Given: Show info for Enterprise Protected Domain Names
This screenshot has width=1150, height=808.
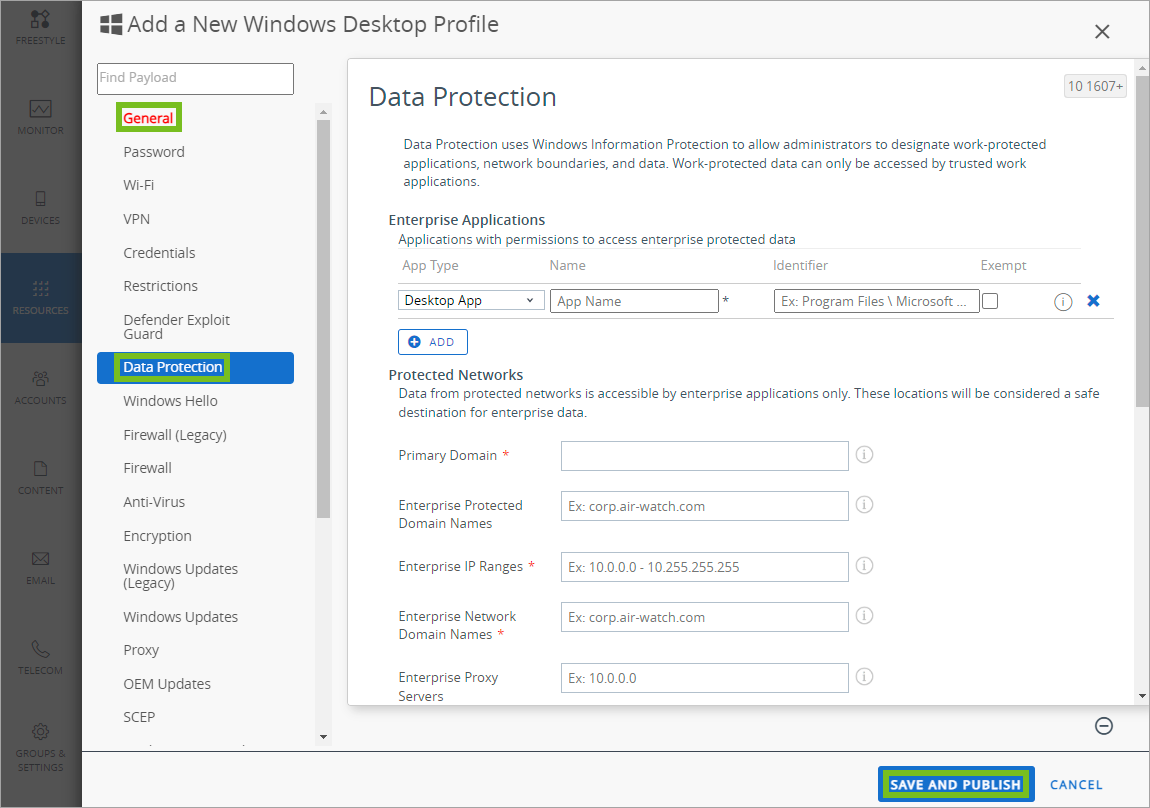Looking at the screenshot, I should (x=865, y=504).
